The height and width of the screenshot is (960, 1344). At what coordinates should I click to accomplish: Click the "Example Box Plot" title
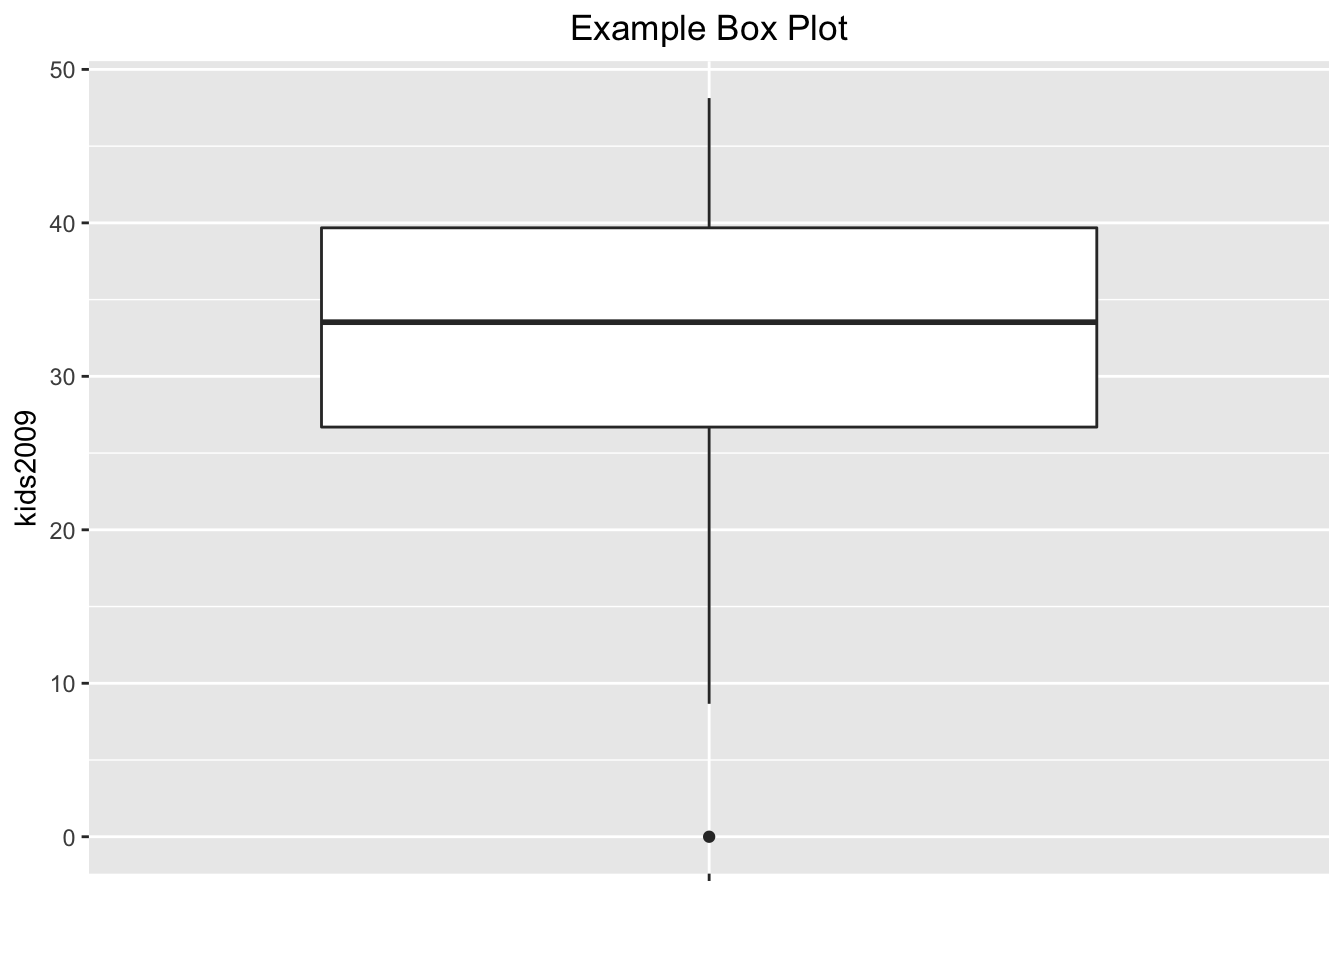[709, 29]
